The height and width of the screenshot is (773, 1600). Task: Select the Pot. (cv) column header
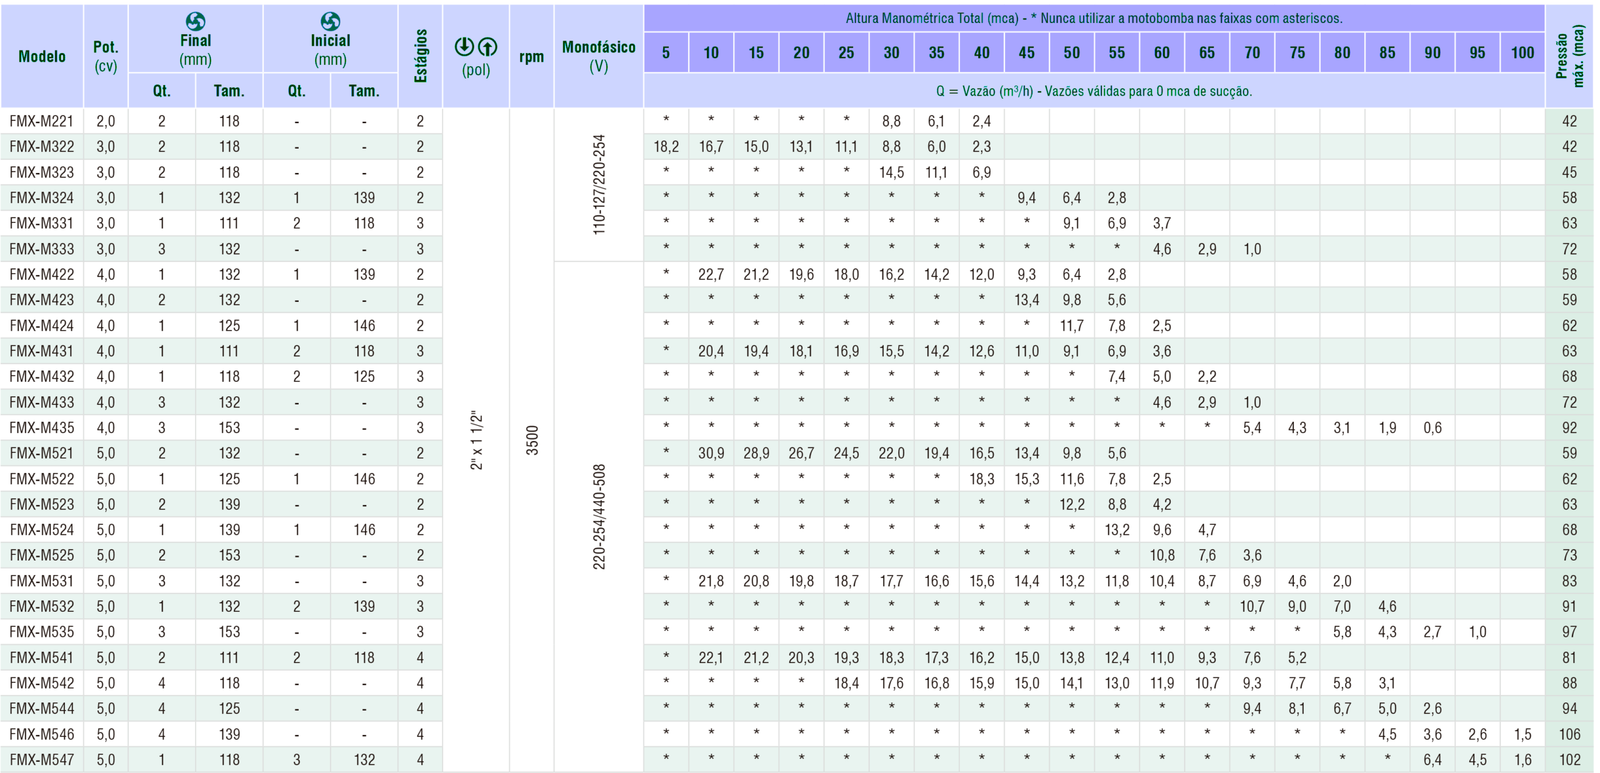tap(105, 56)
